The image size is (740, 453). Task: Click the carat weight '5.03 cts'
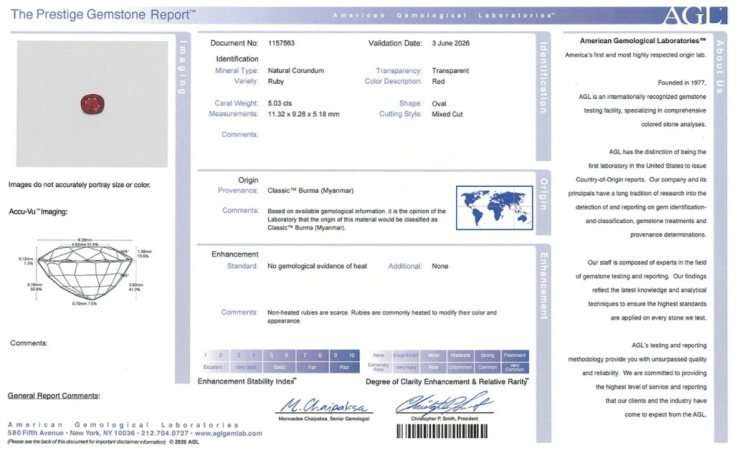pyautogui.click(x=280, y=103)
